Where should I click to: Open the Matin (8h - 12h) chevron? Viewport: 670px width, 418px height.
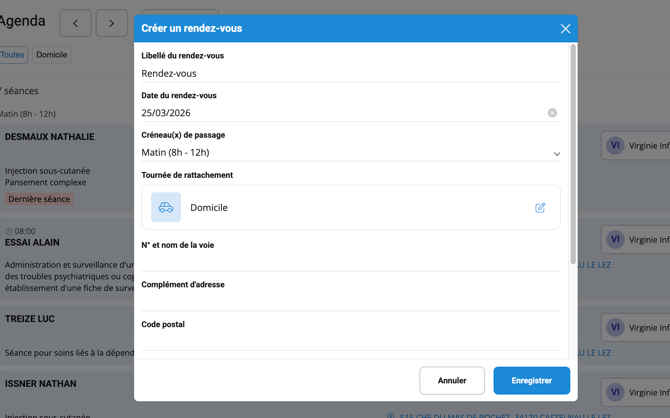click(x=556, y=154)
